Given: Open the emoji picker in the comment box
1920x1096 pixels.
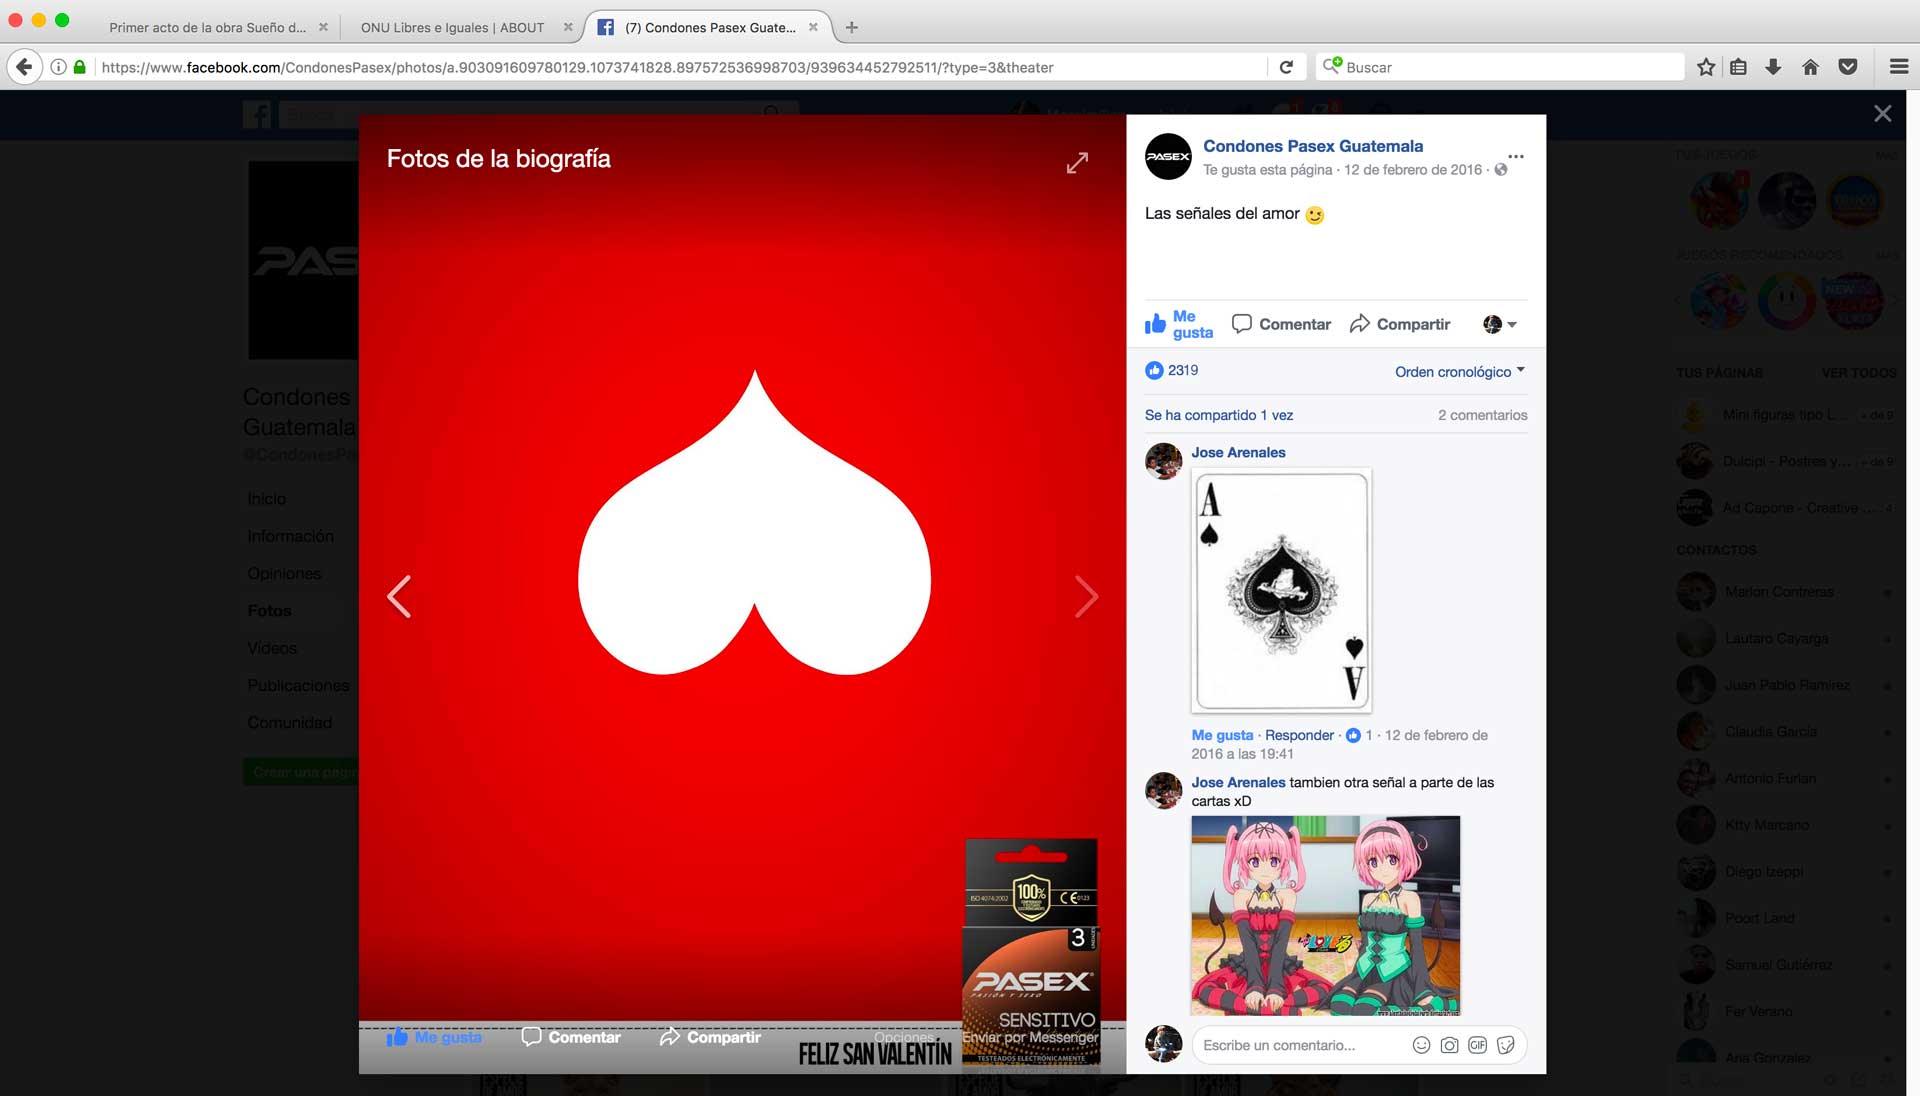Looking at the screenshot, I should tap(1421, 1045).
